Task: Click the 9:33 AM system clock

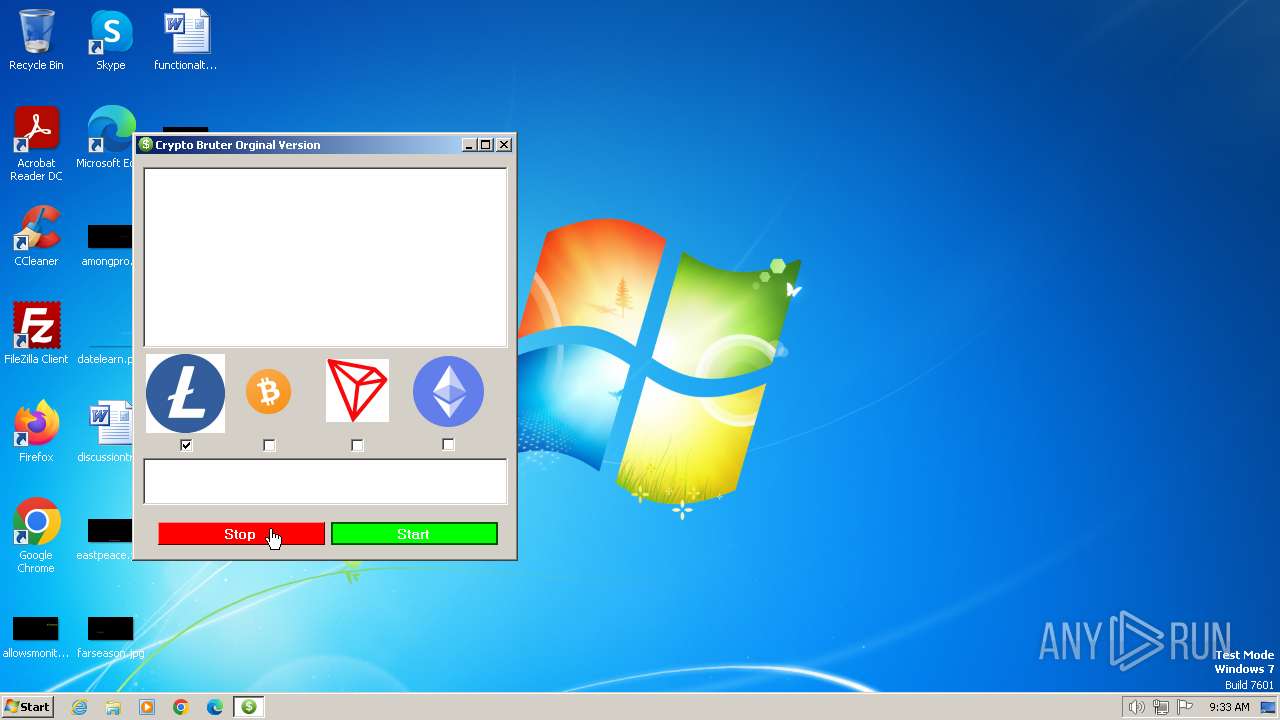Action: [1229, 707]
